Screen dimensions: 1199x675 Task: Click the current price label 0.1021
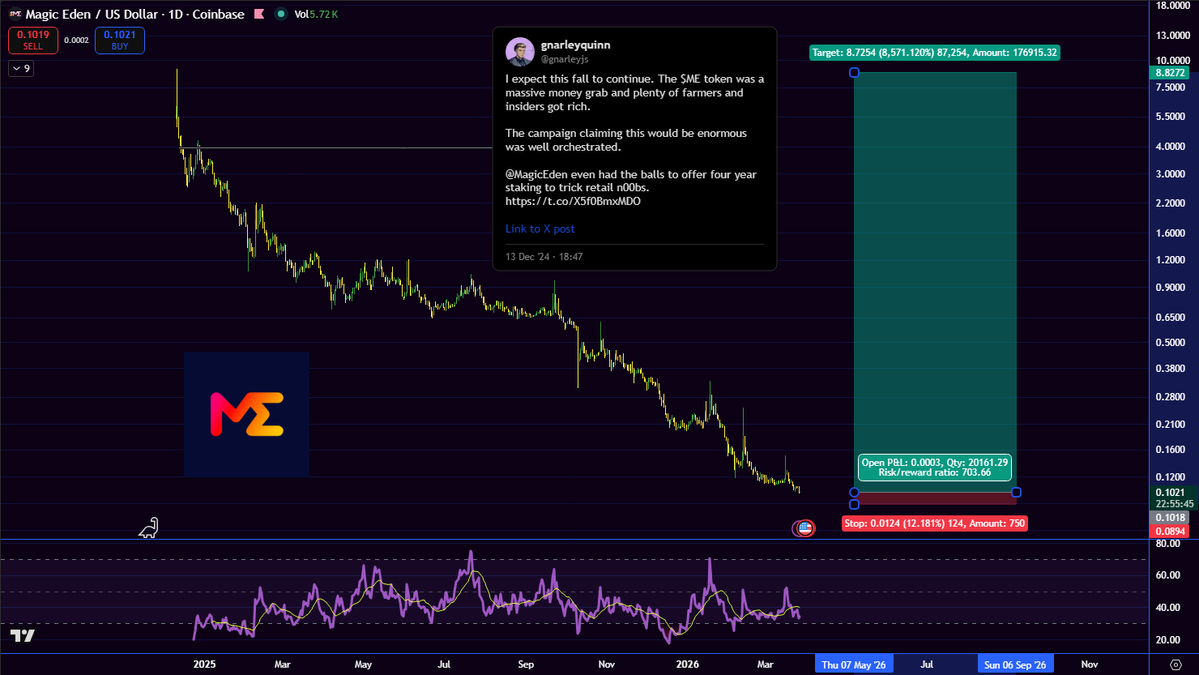click(1170, 493)
